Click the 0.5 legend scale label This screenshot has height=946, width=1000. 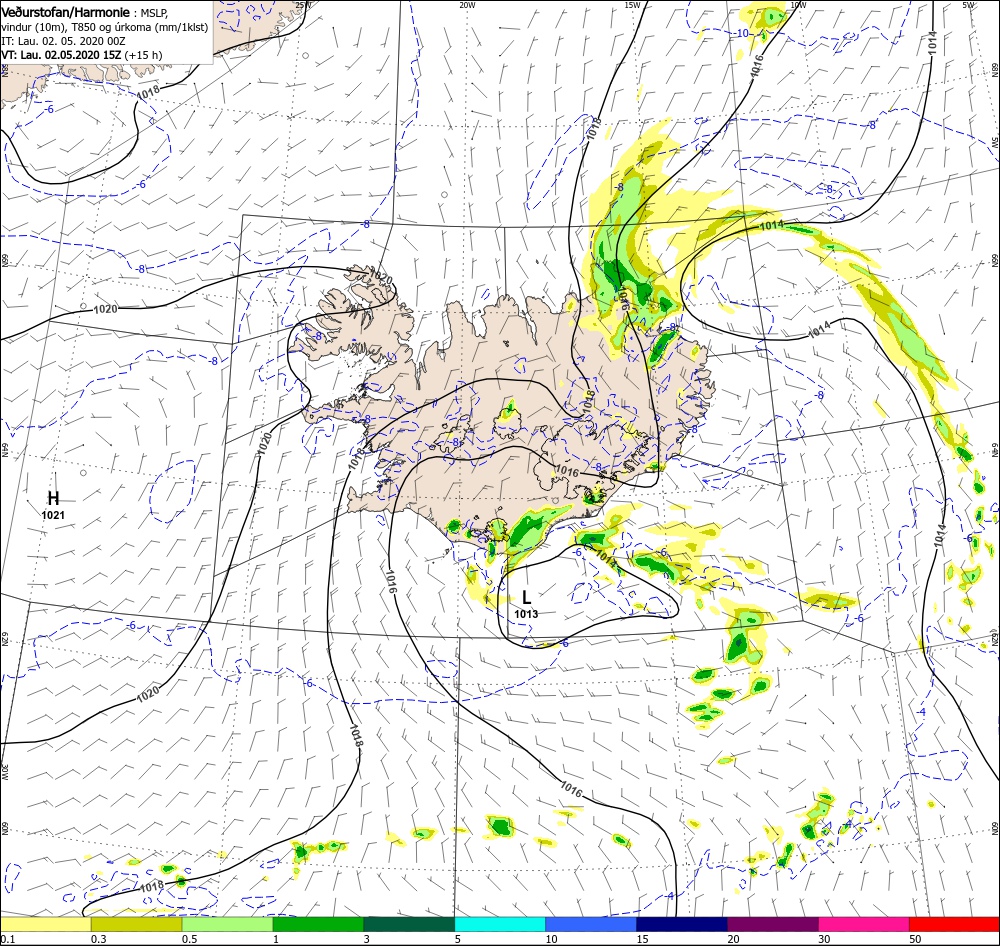click(189, 939)
